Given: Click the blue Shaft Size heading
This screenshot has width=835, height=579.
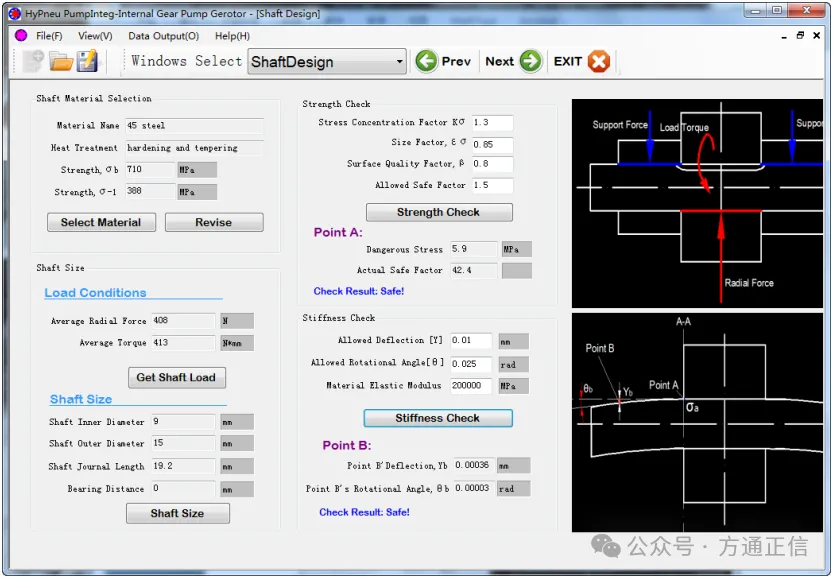Looking at the screenshot, I should [81, 399].
